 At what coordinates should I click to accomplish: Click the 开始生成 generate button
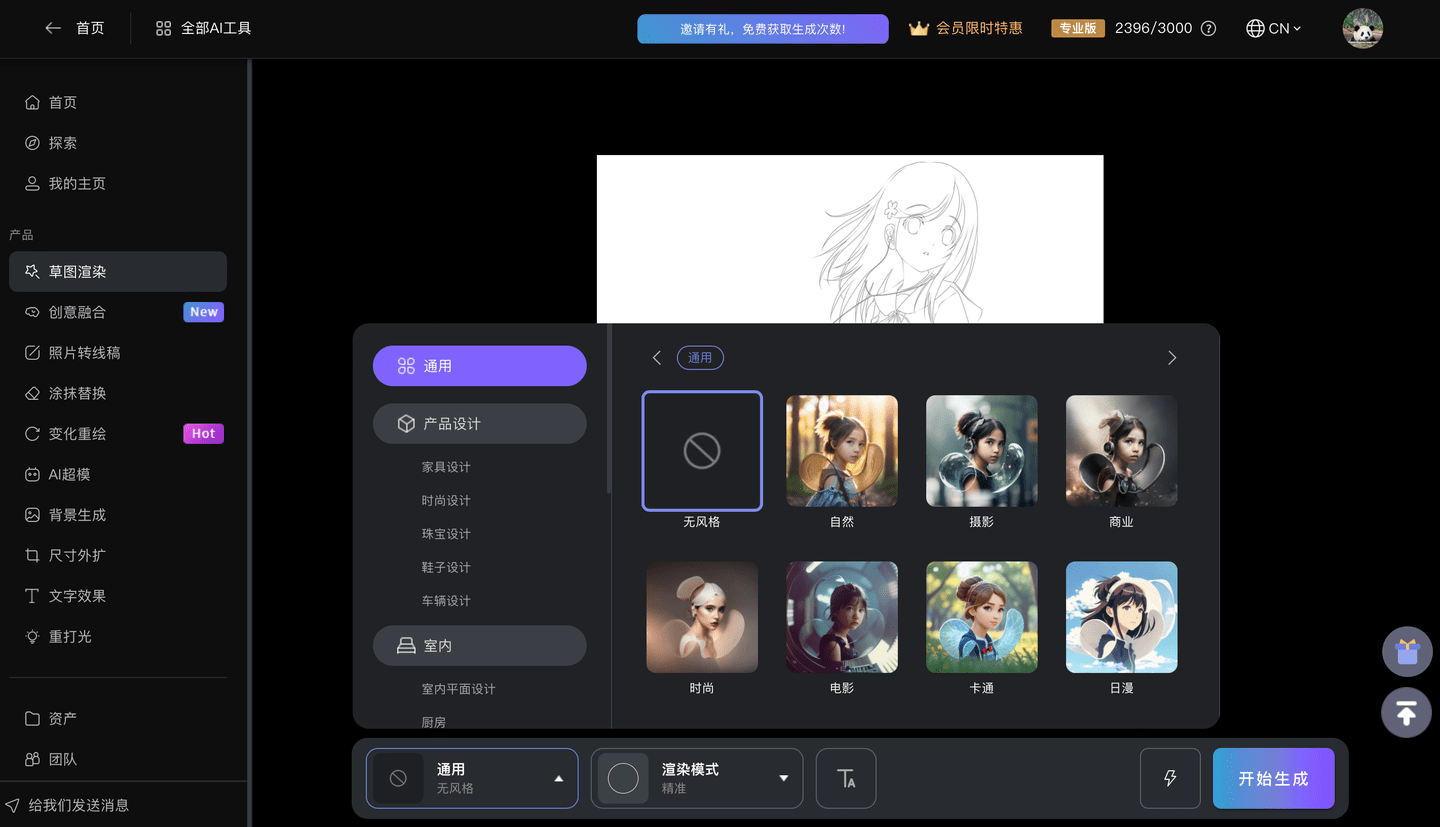tap(1273, 778)
